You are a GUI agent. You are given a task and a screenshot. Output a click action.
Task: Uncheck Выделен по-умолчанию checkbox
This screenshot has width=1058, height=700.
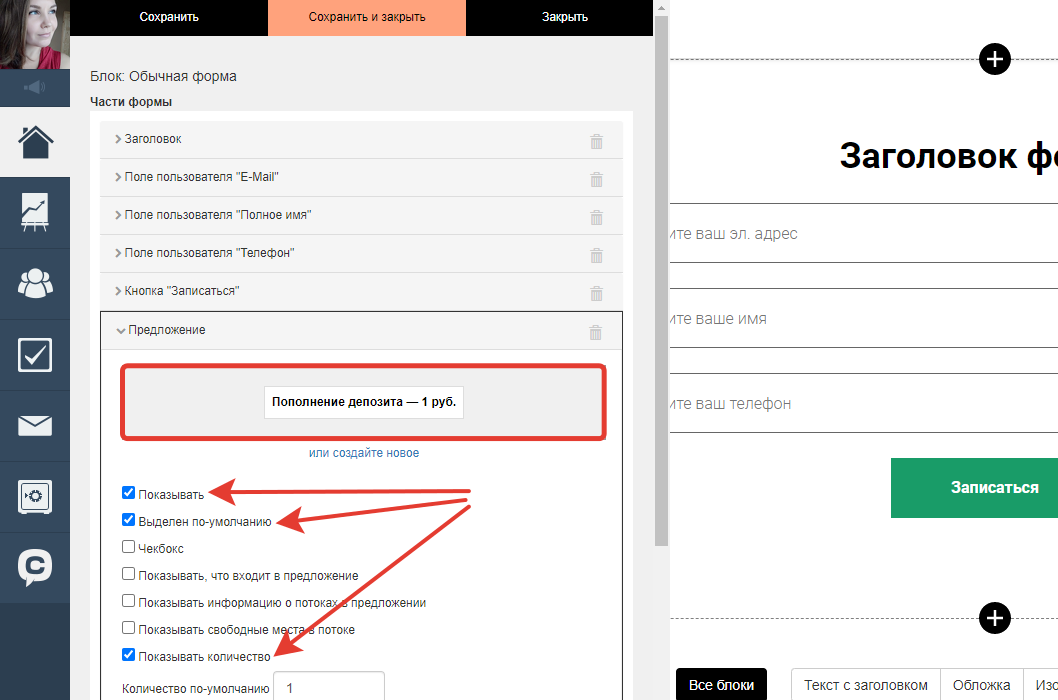point(128,520)
